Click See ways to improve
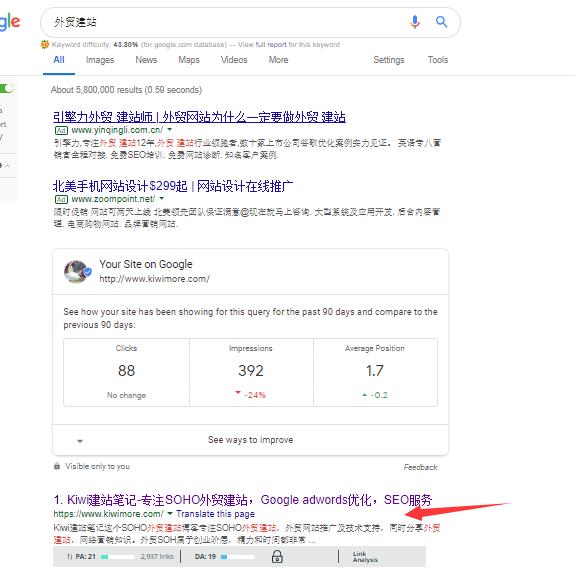Image resolution: width=575 pixels, height=570 pixels. pos(250,439)
